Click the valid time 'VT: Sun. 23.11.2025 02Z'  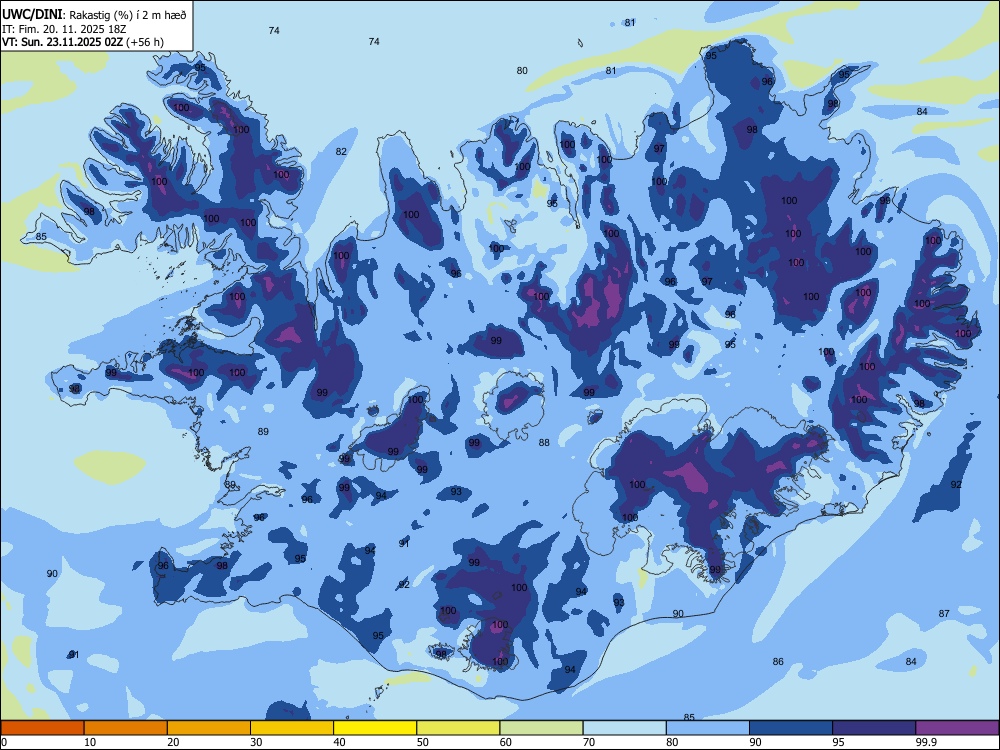(62, 42)
